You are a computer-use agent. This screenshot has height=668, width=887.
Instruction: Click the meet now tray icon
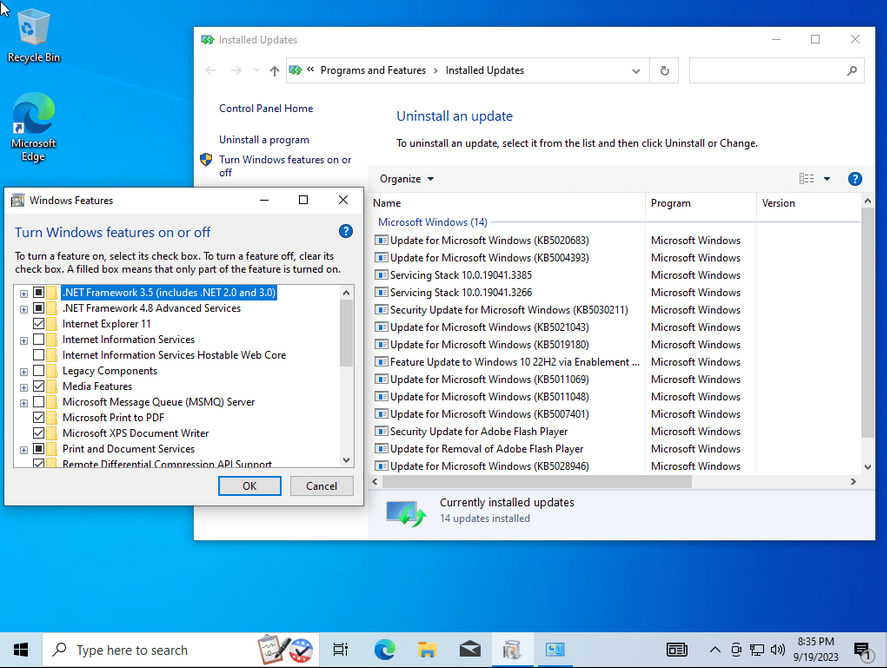[736, 650]
